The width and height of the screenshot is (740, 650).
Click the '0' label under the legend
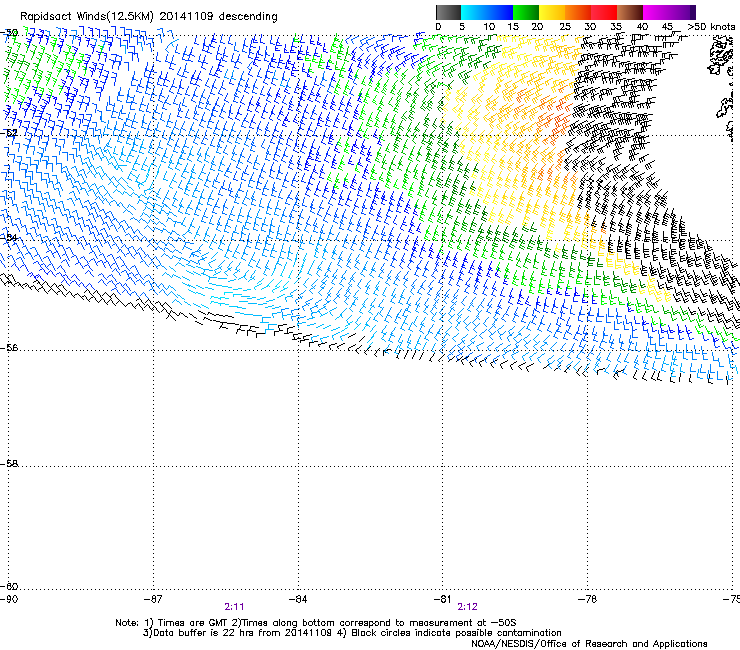click(438, 27)
